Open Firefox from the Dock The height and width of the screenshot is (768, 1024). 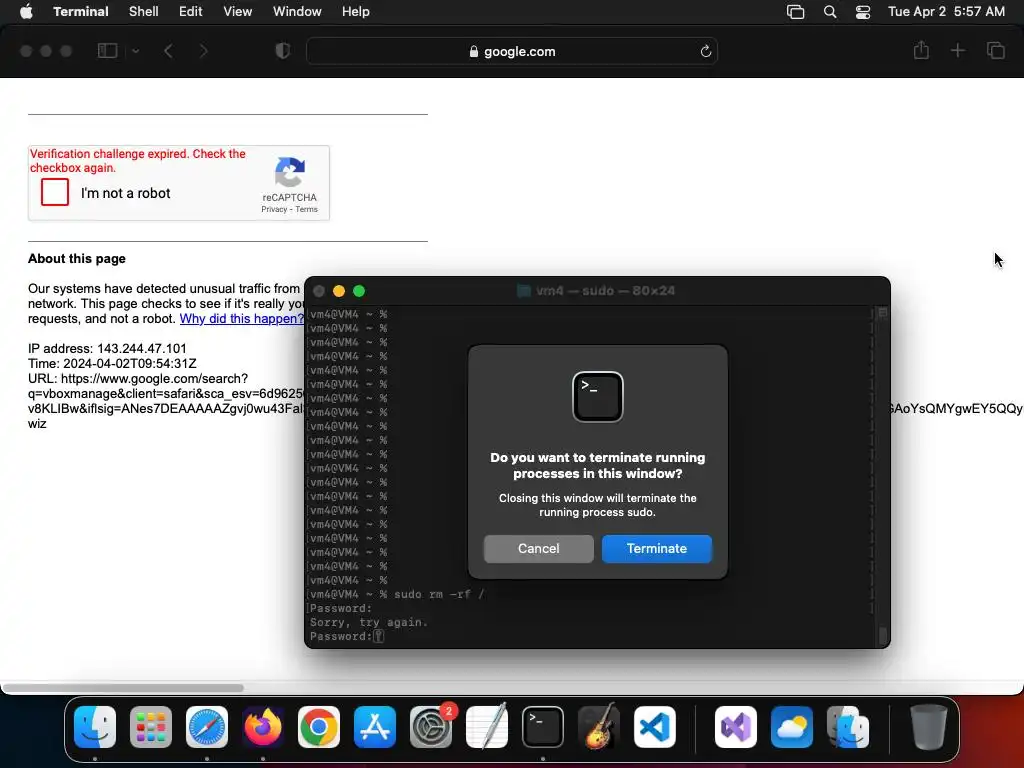pyautogui.click(x=263, y=727)
